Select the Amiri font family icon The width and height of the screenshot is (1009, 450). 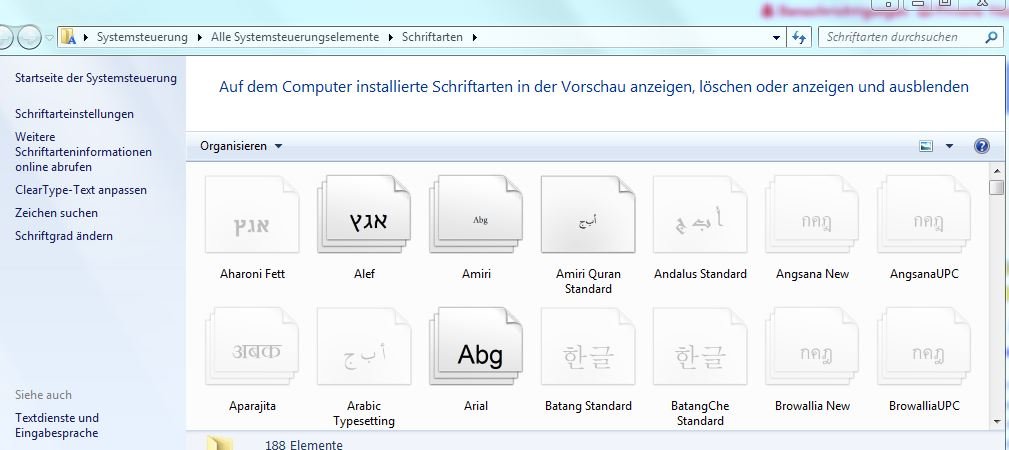(x=476, y=214)
